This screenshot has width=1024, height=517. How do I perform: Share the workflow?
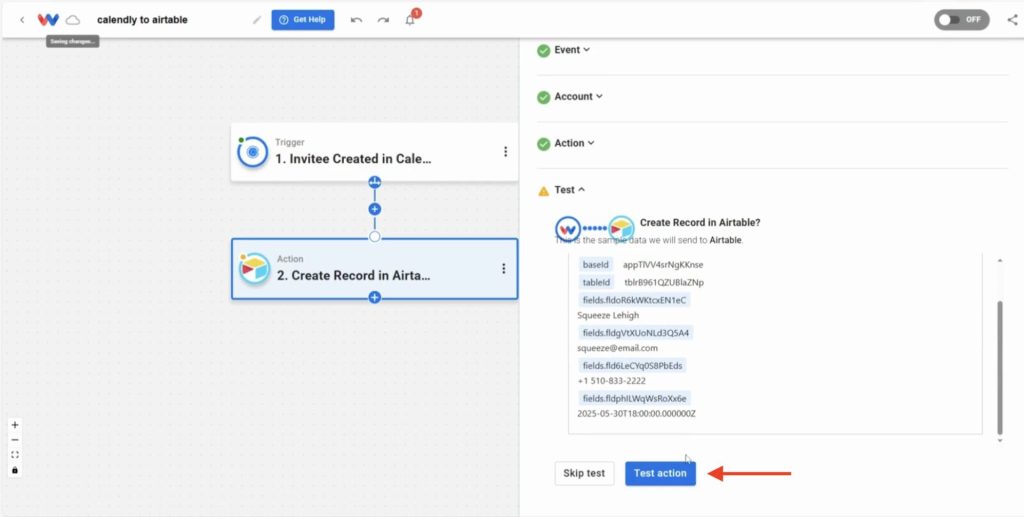tap(1012, 20)
